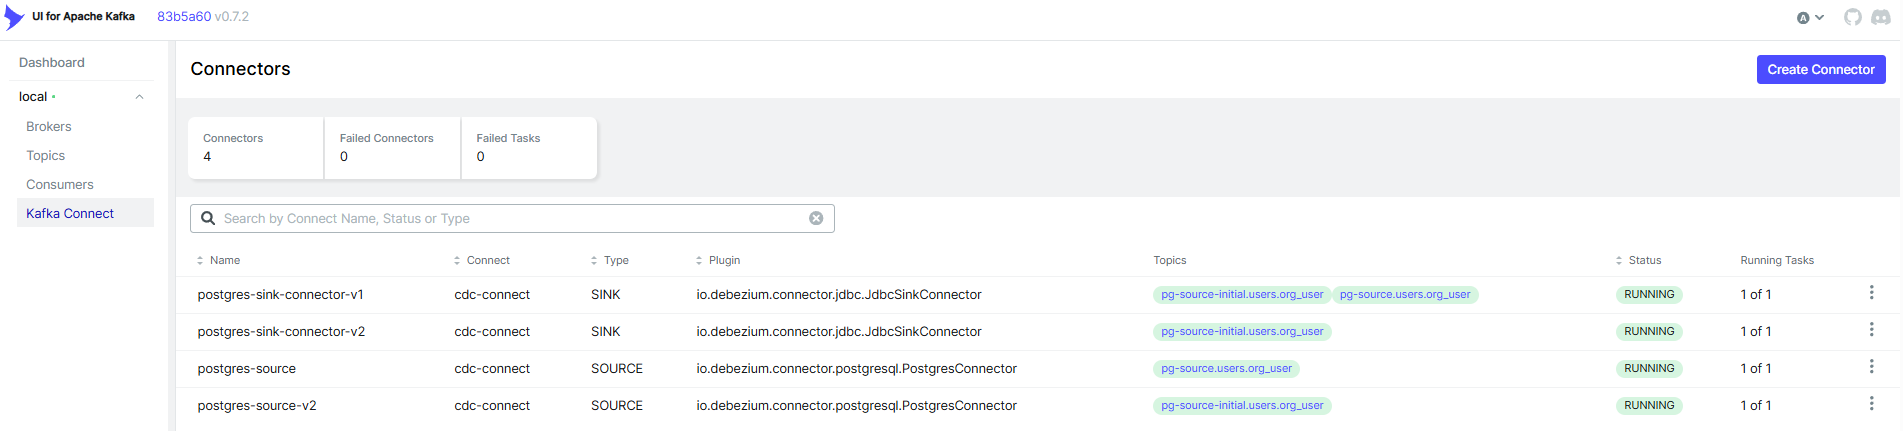Image resolution: width=1903 pixels, height=431 pixels.
Task: Focus the connector search field
Action: click(512, 218)
